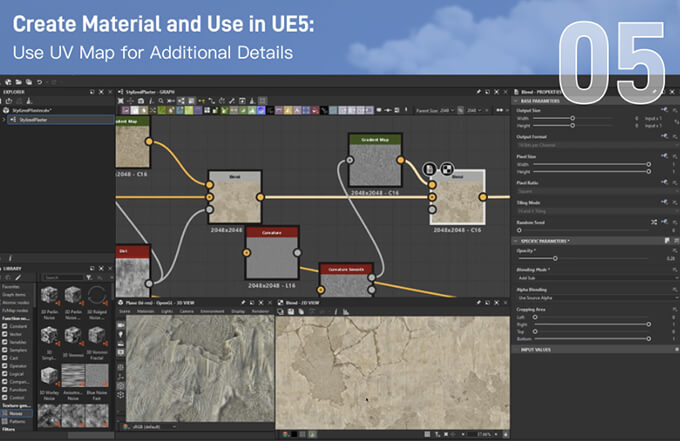Open the Alpha Blending dropdown
The image size is (680, 441).
point(597,298)
